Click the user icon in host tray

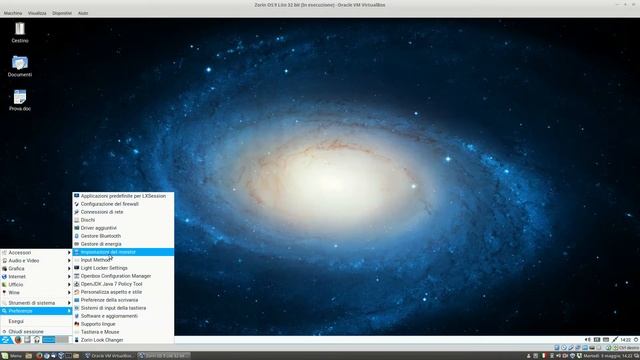529,356
